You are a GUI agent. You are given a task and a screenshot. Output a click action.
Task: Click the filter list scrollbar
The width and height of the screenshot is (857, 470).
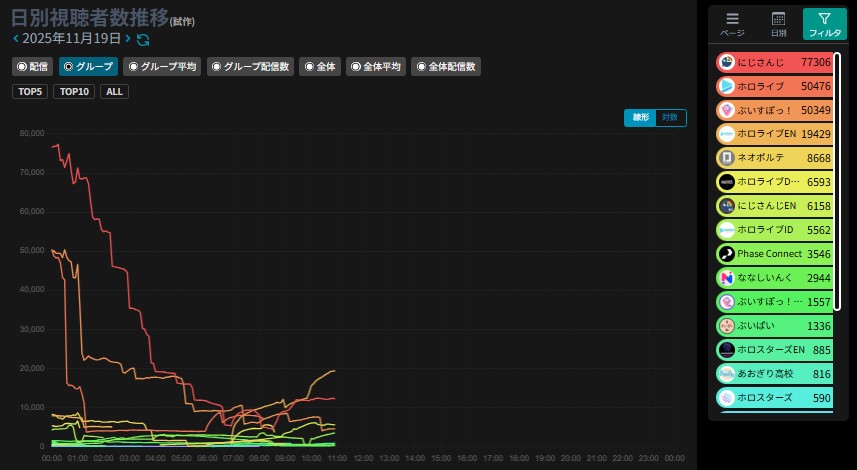click(837, 181)
